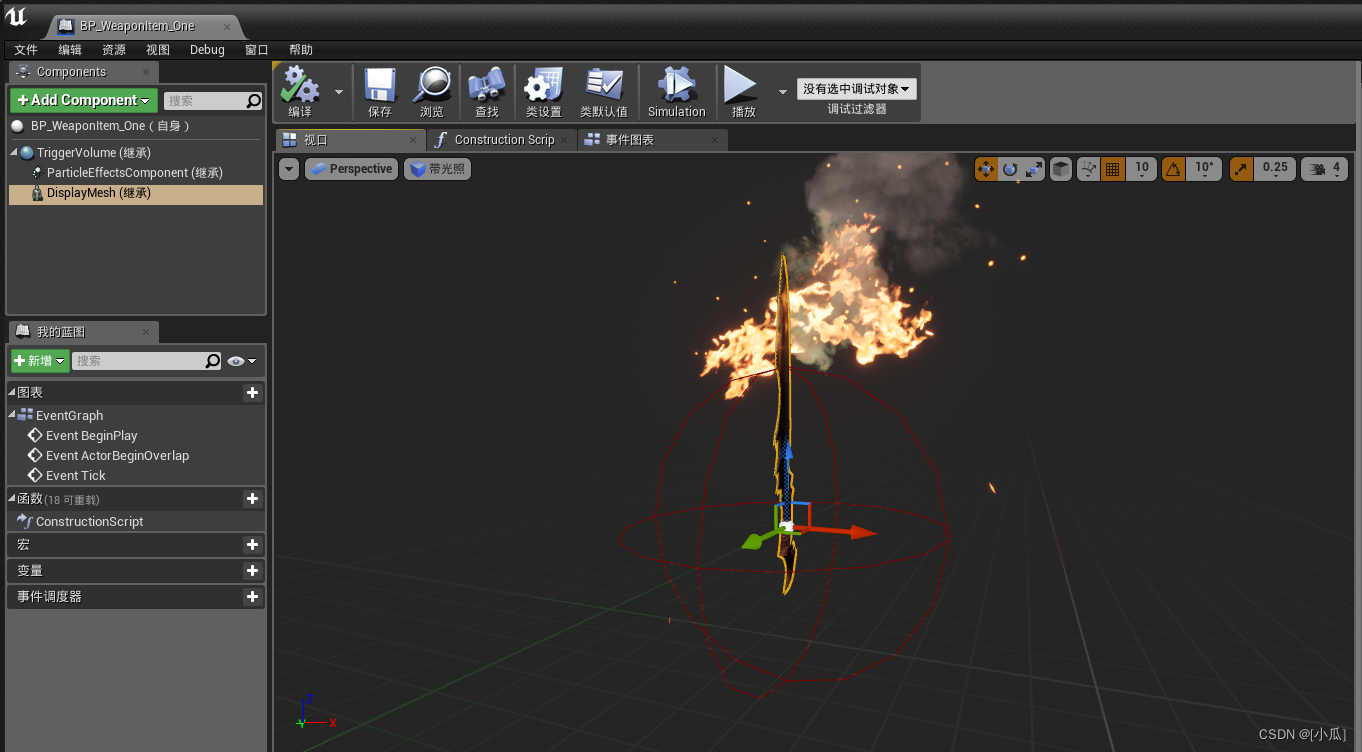Click the Add Component button

(84, 100)
